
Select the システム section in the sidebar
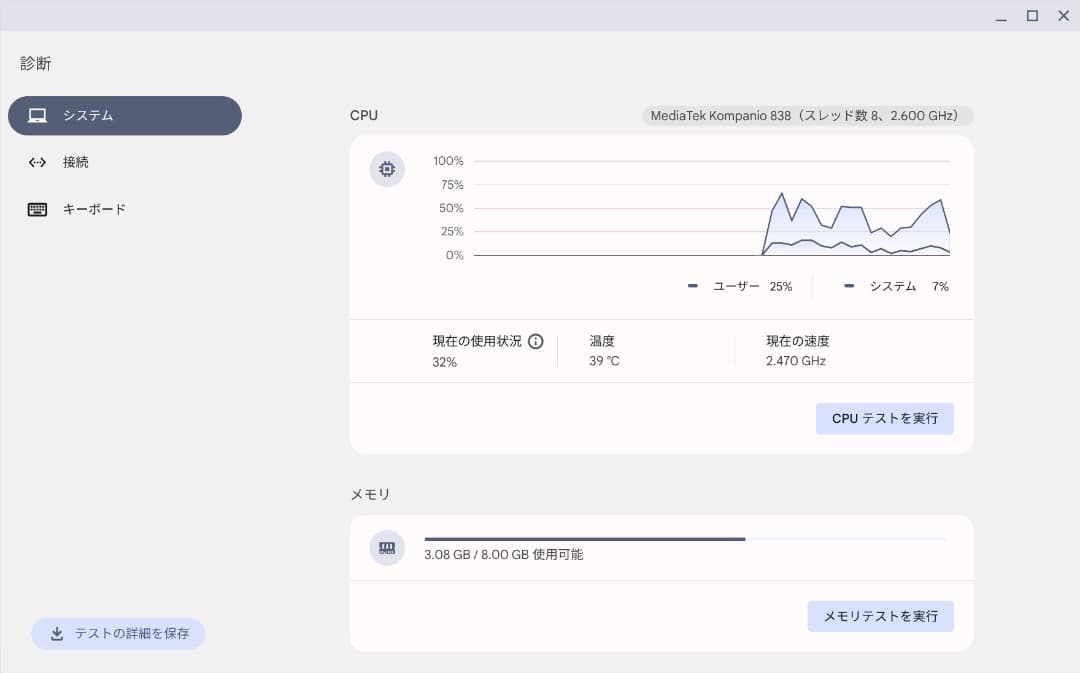point(125,115)
